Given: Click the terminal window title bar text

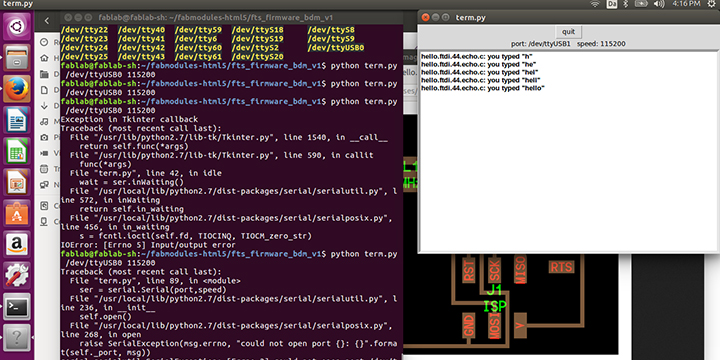Looking at the screenshot, I should coord(215,18).
